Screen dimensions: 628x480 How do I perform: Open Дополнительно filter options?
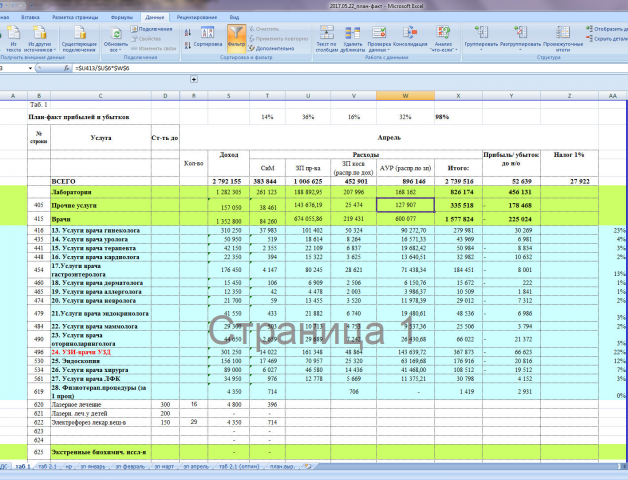click(271, 48)
